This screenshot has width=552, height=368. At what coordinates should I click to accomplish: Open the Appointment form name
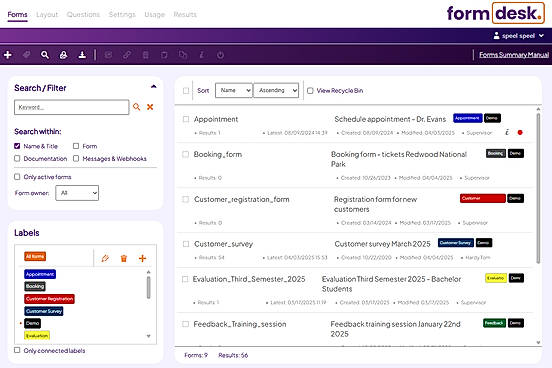pos(216,119)
